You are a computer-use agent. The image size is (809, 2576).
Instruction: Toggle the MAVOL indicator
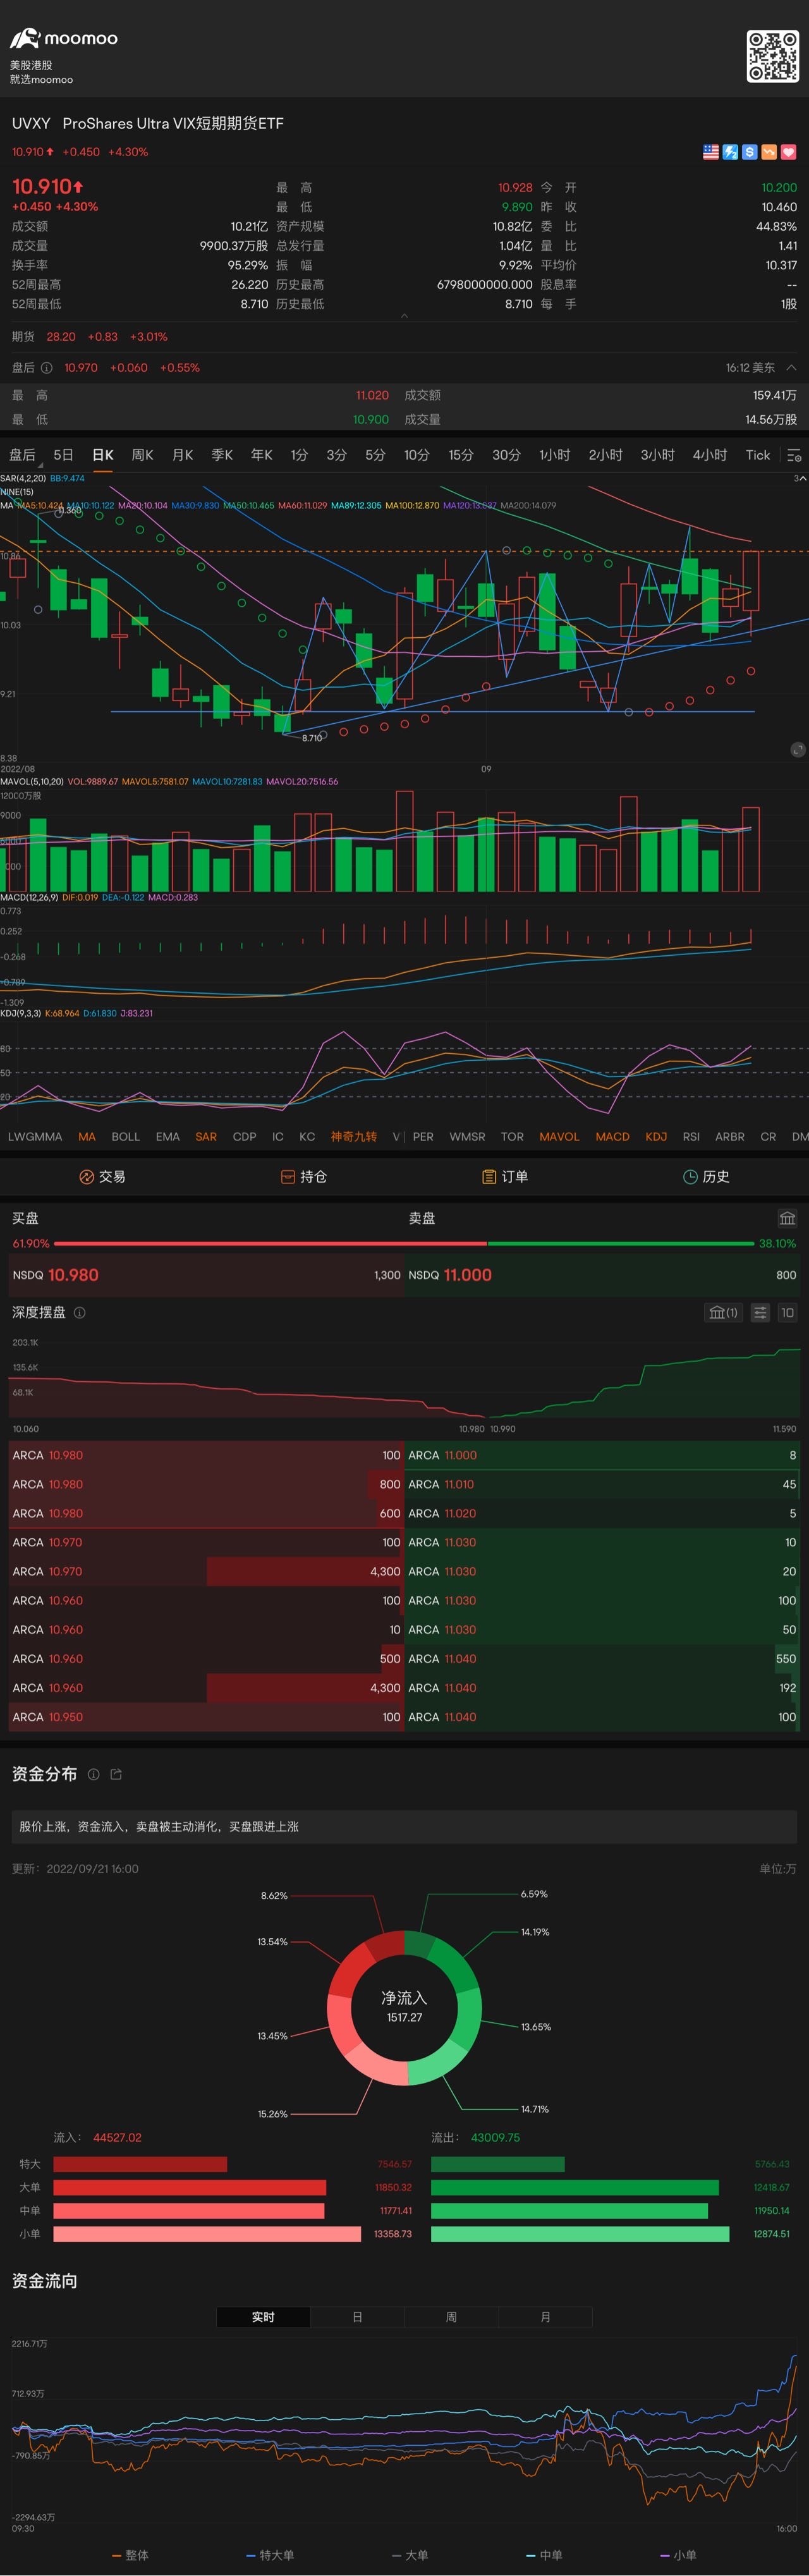(559, 1137)
